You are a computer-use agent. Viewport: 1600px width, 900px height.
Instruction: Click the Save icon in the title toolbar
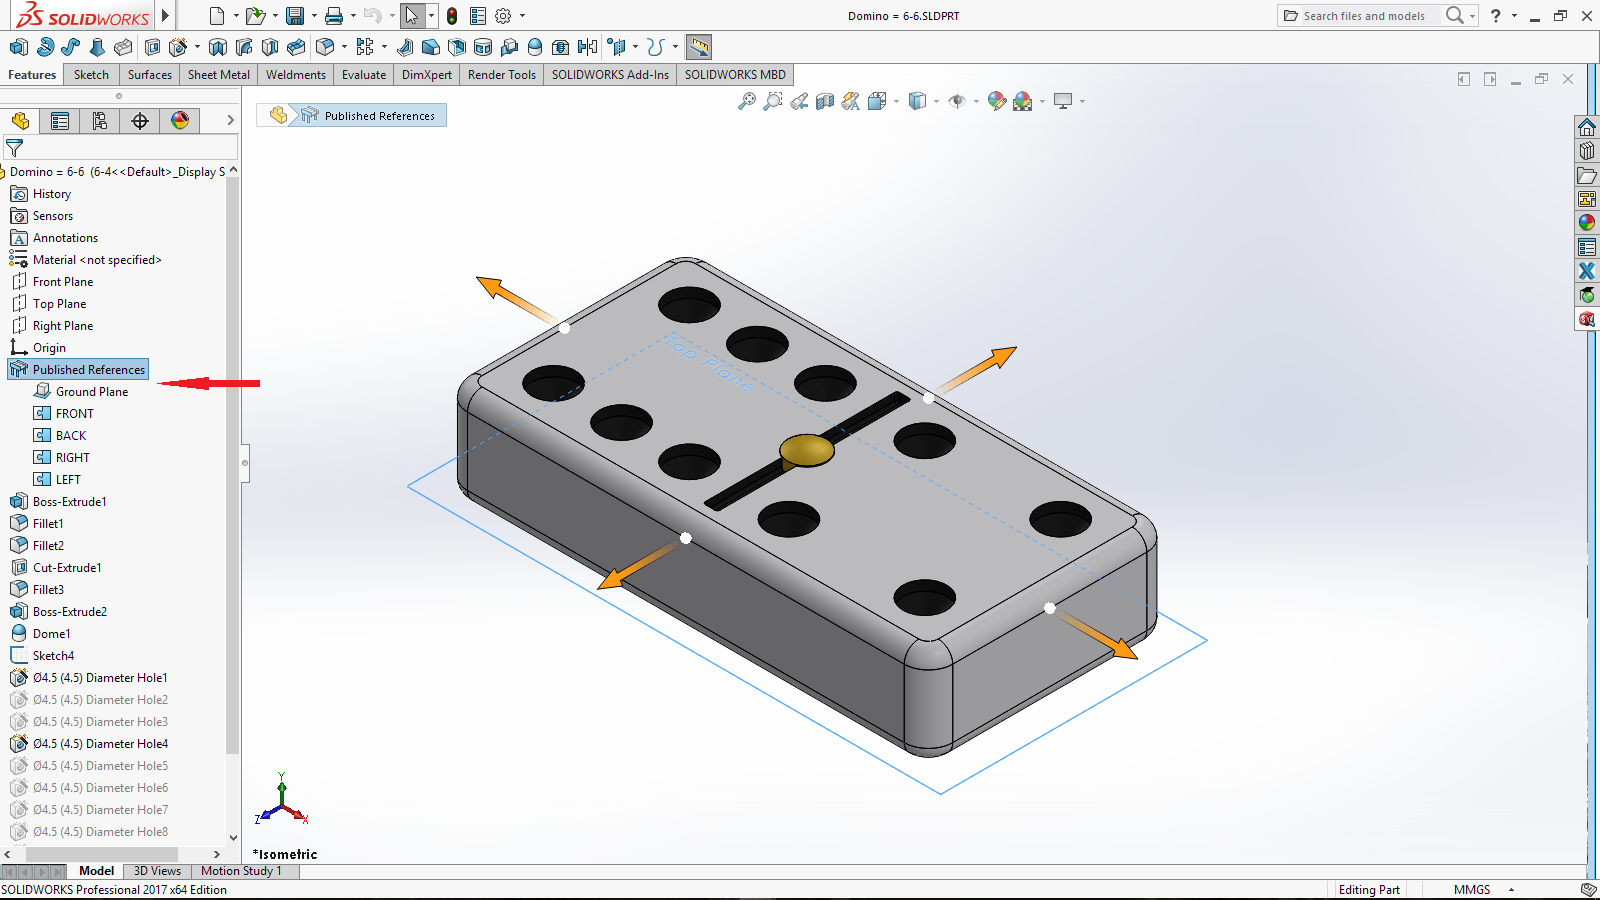coord(294,16)
